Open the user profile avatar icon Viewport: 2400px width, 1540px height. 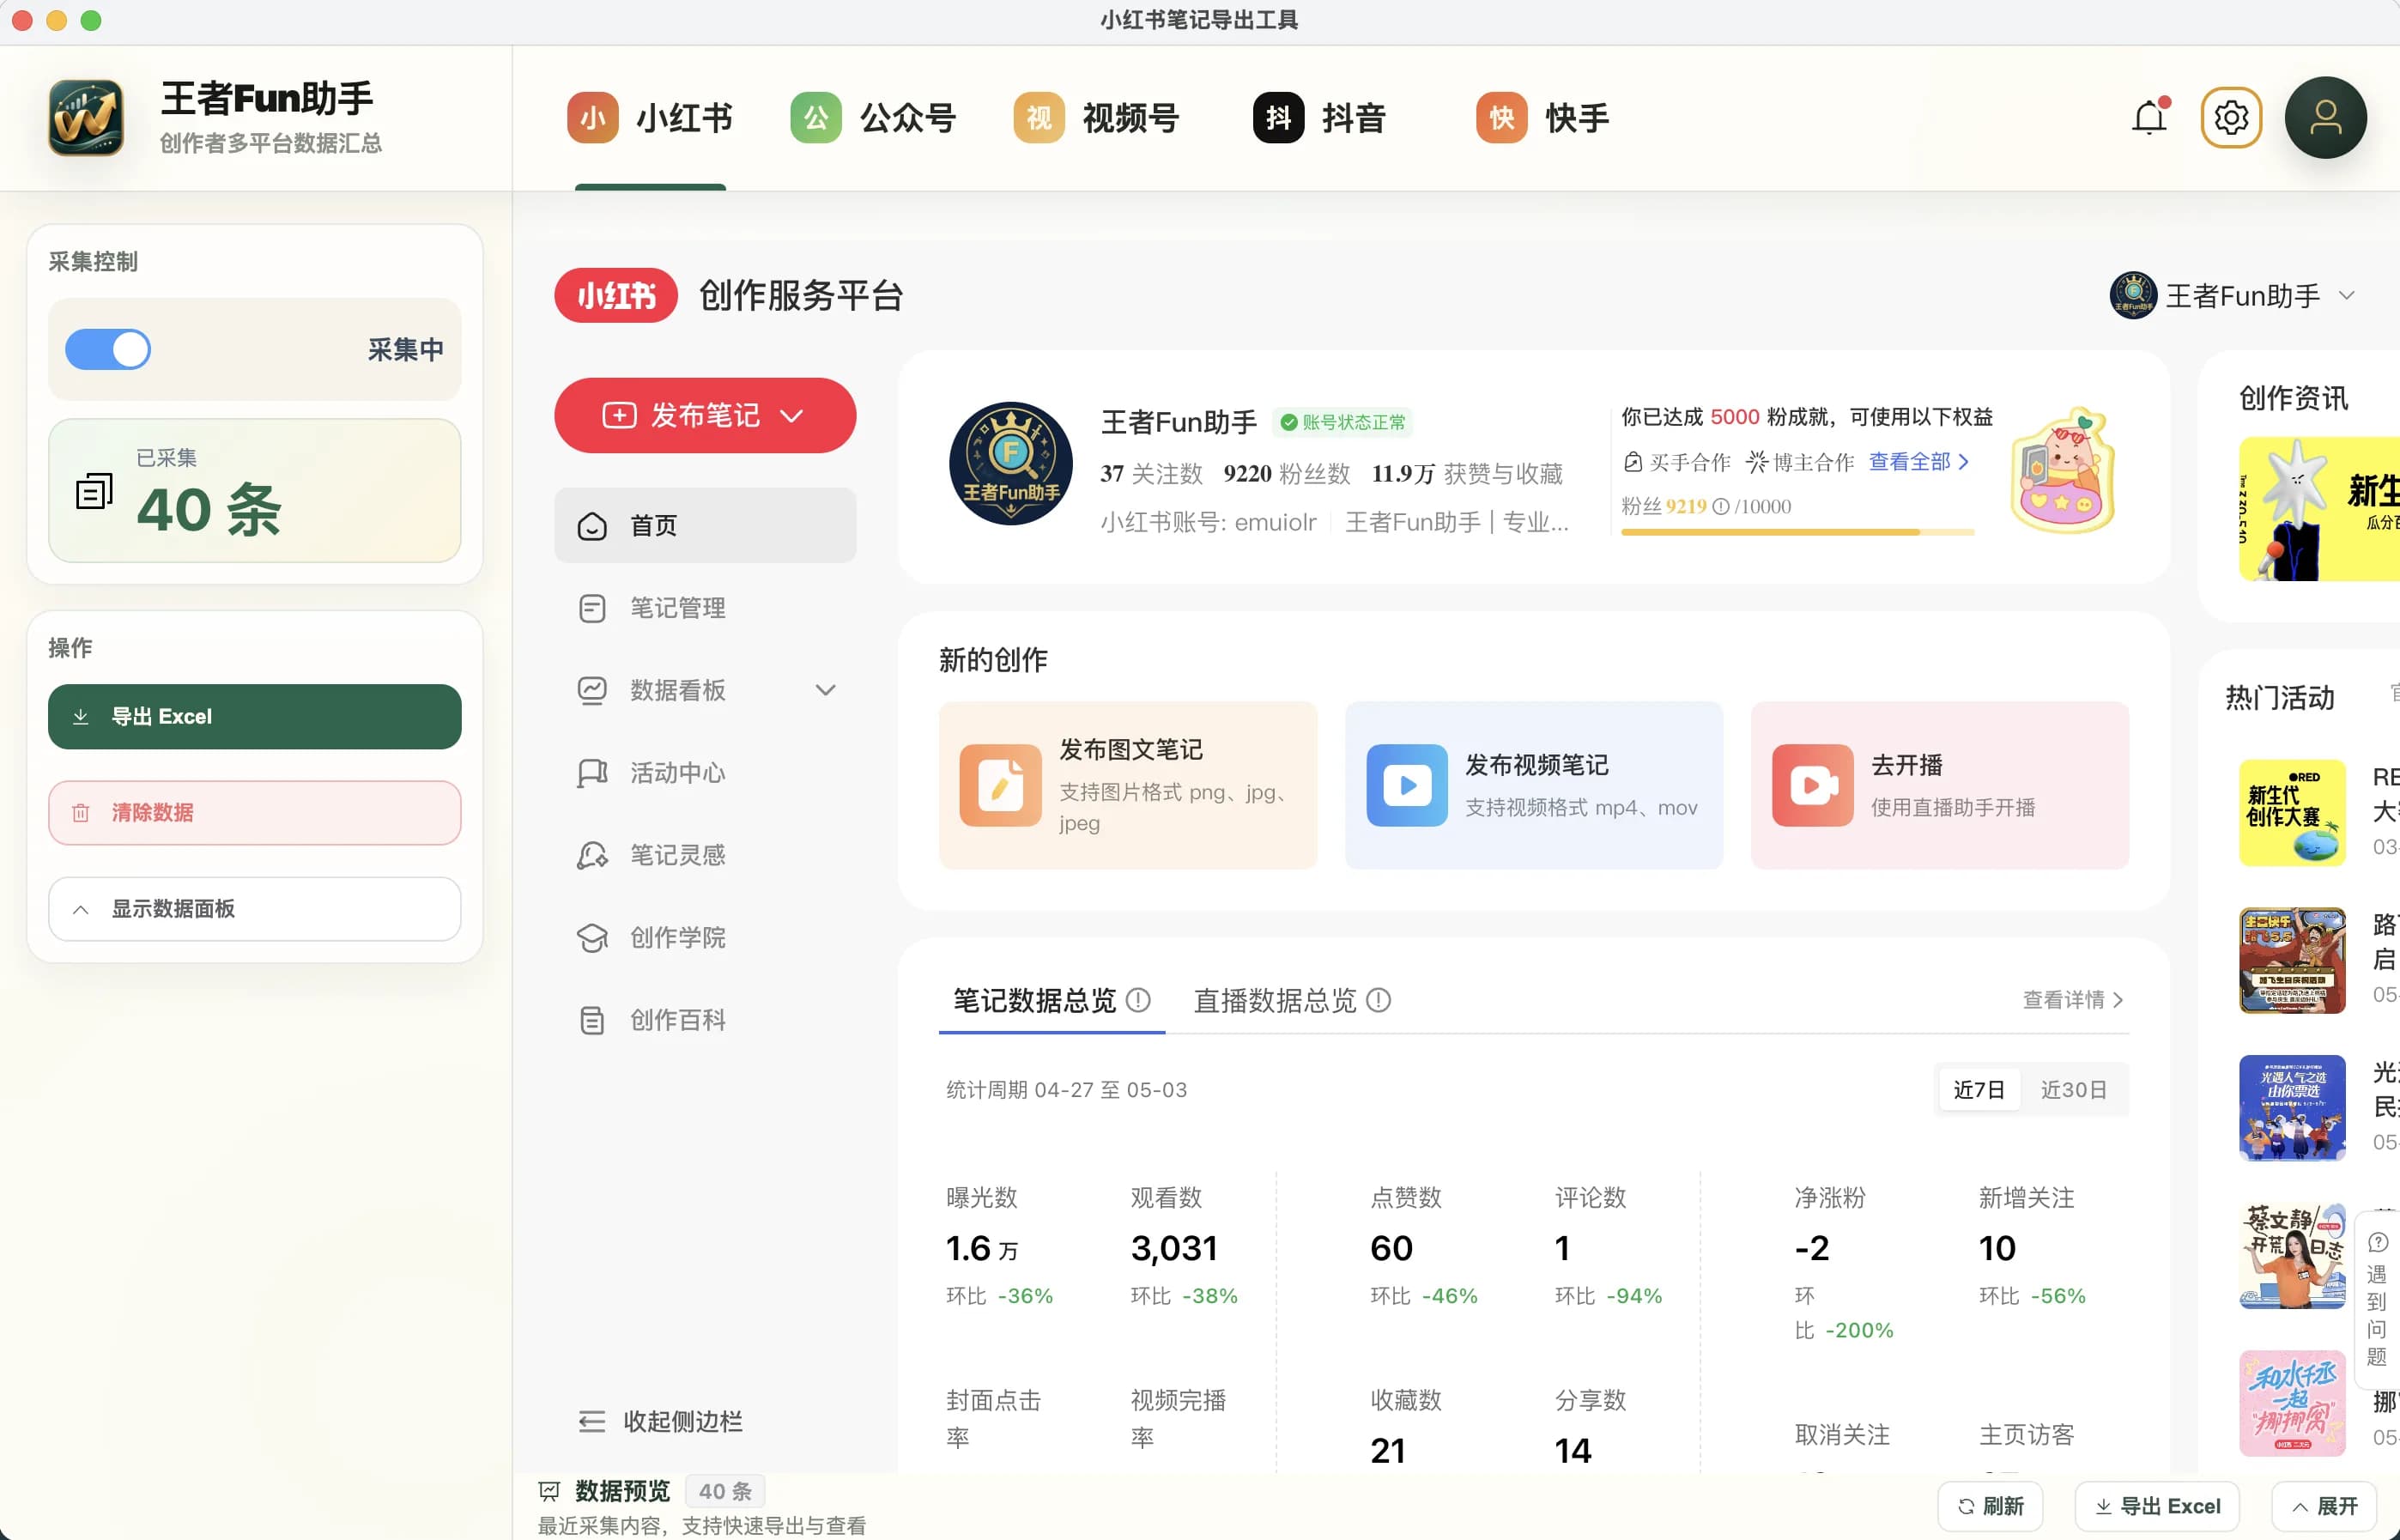[2325, 118]
